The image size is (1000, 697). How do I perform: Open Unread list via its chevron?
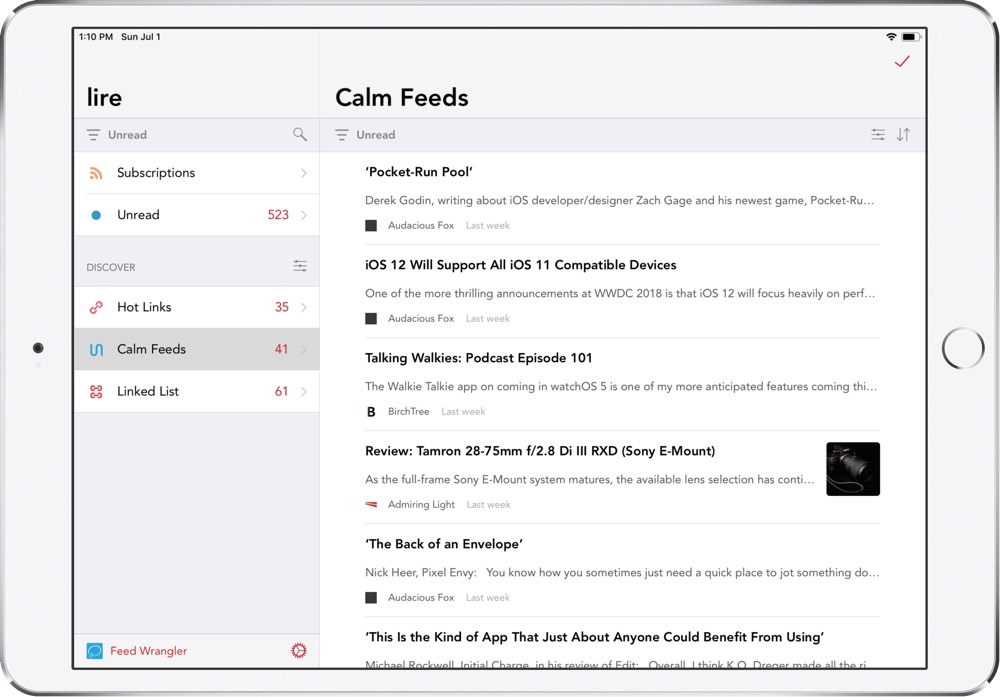304,215
